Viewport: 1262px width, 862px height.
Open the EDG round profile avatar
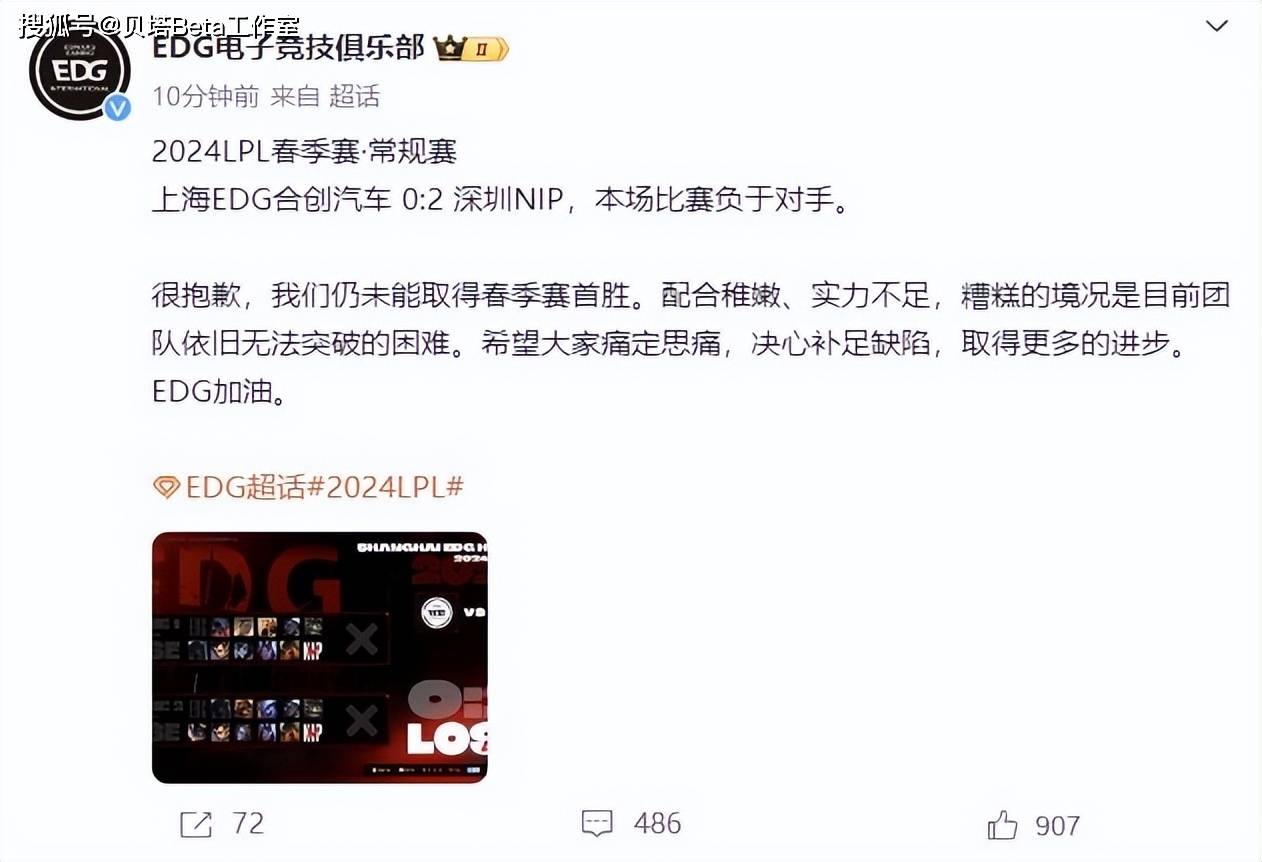point(80,72)
